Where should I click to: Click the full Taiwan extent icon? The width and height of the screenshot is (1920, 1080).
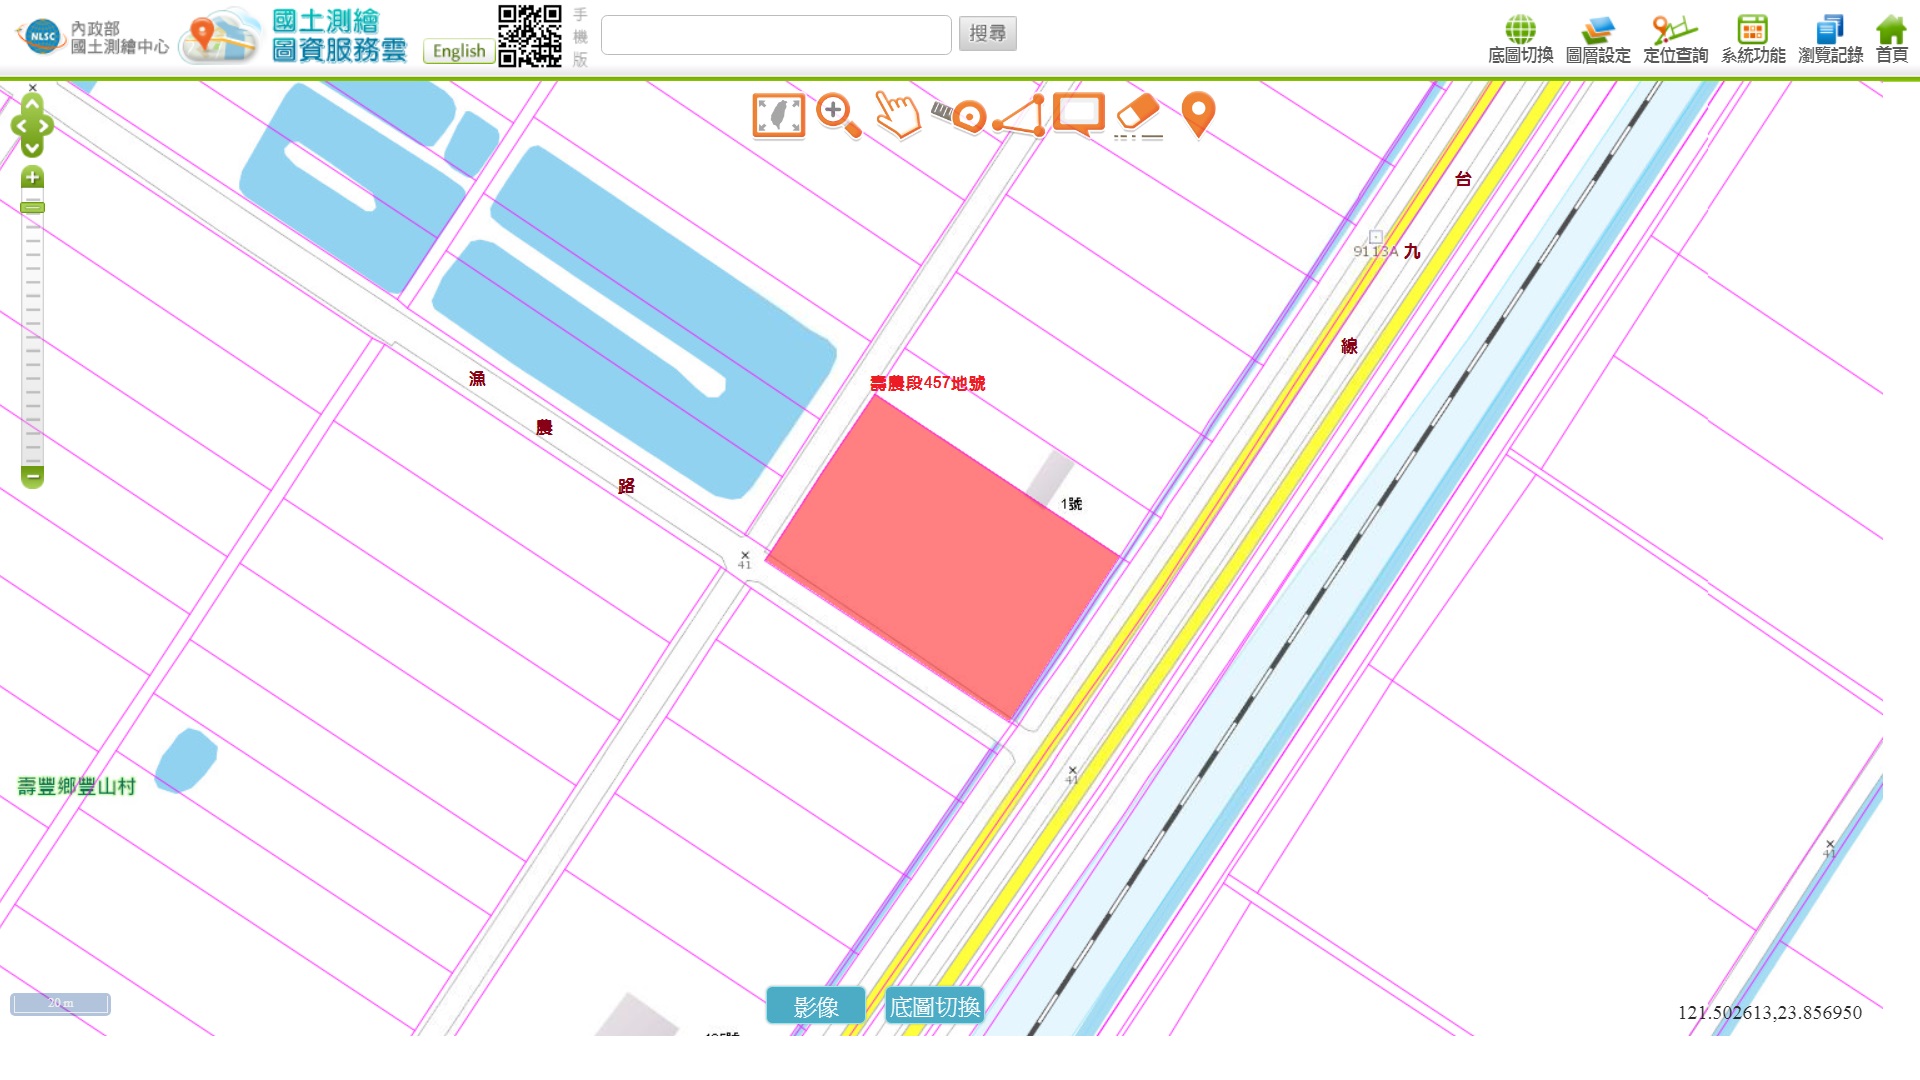(778, 116)
